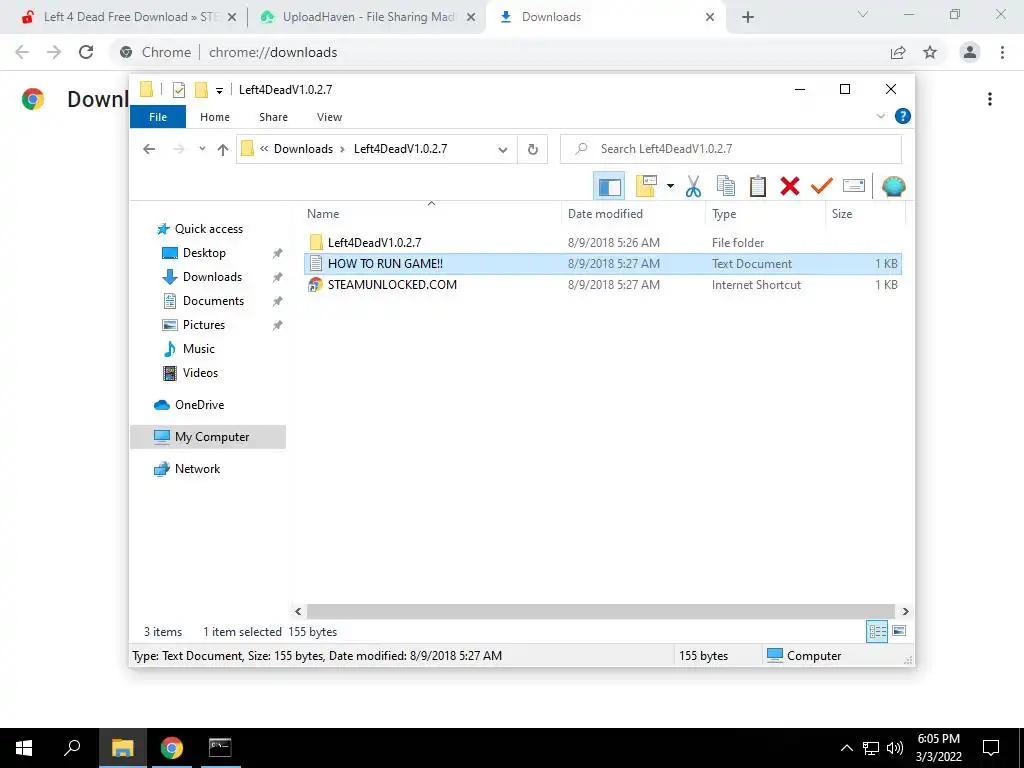Open the Command Prompt taskbar icon
1024x768 pixels.
[x=220, y=748]
